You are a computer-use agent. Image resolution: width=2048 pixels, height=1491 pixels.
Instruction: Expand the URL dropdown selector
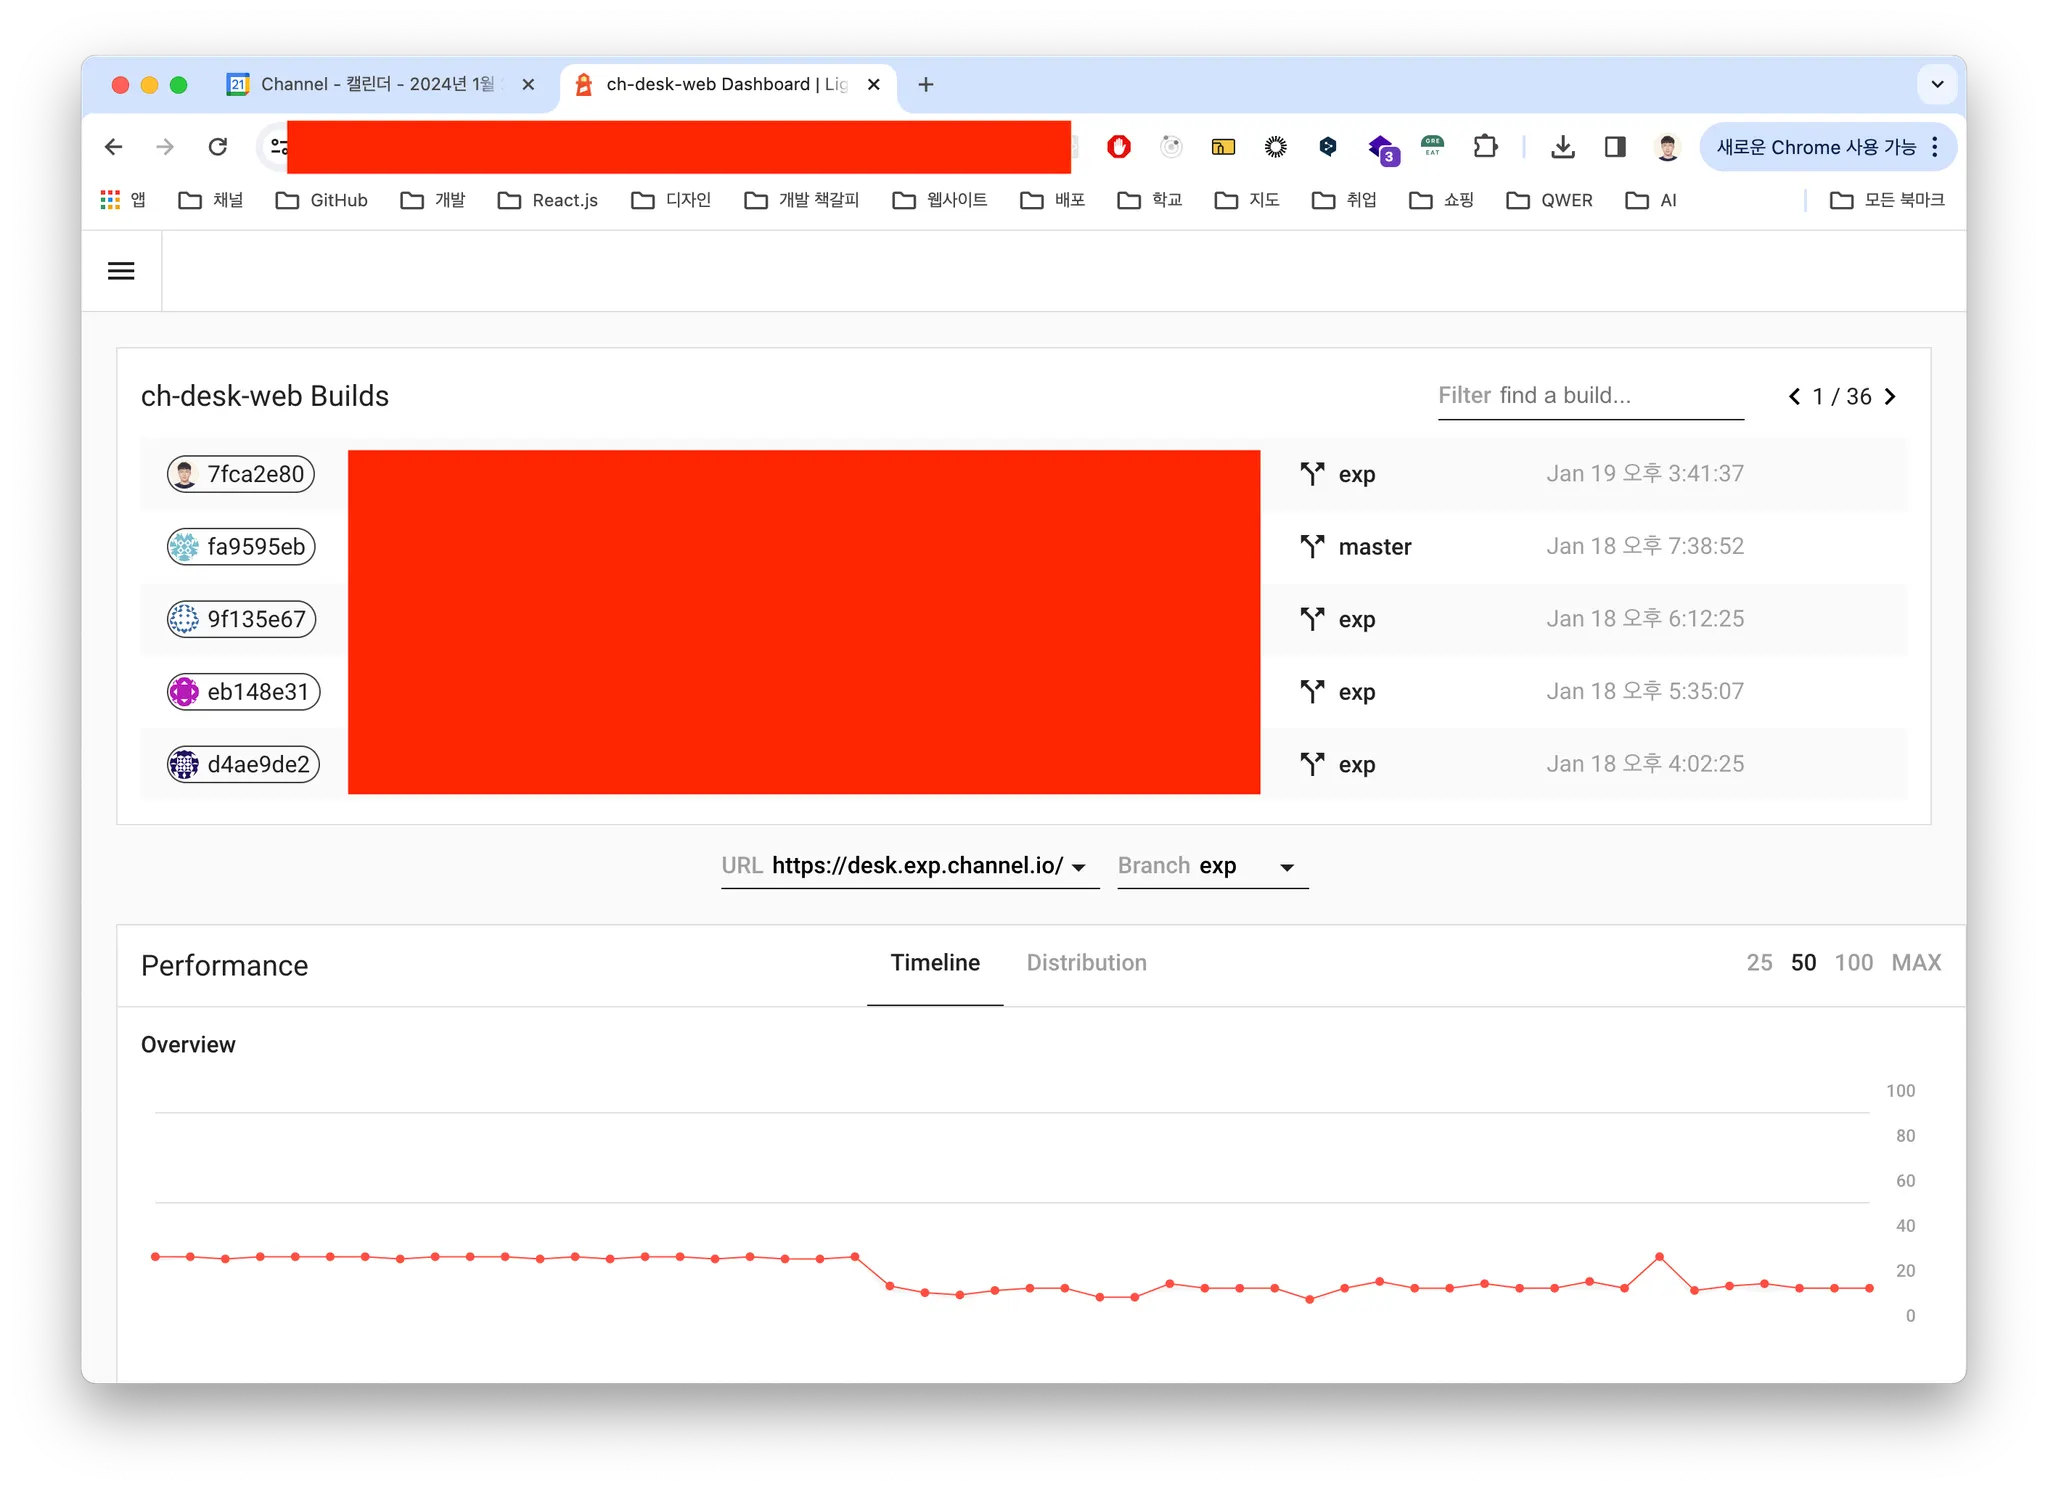pyautogui.click(x=1078, y=867)
